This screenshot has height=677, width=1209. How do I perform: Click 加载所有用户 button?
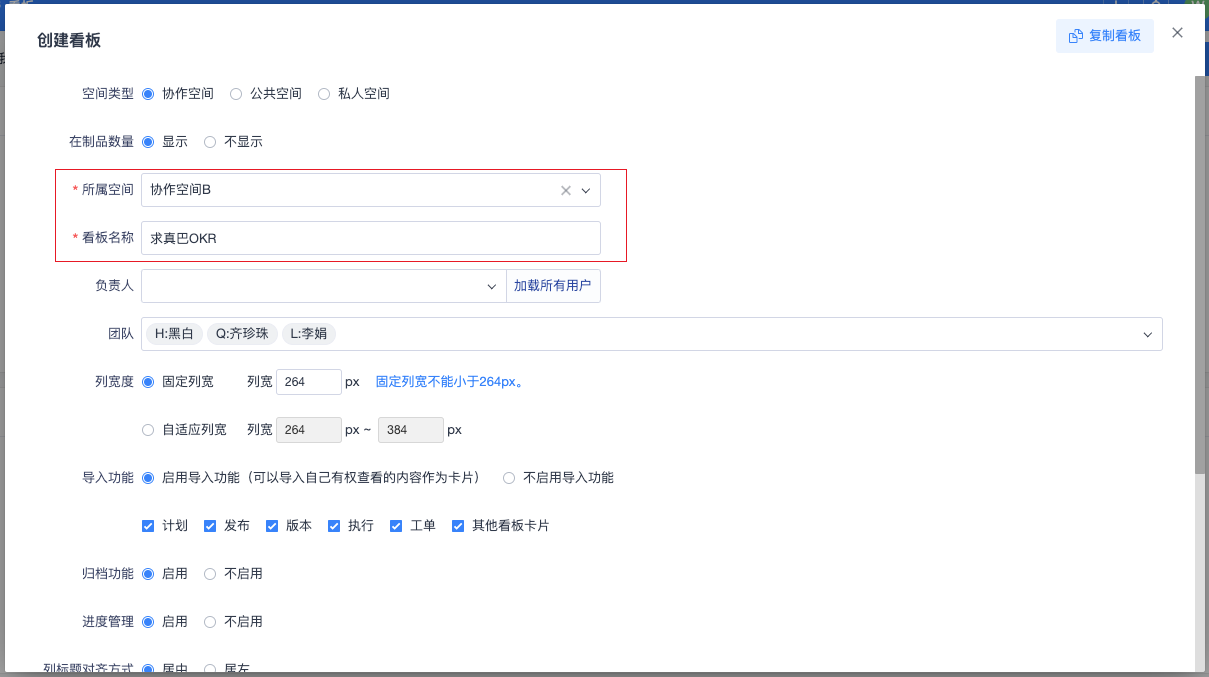click(x=552, y=286)
